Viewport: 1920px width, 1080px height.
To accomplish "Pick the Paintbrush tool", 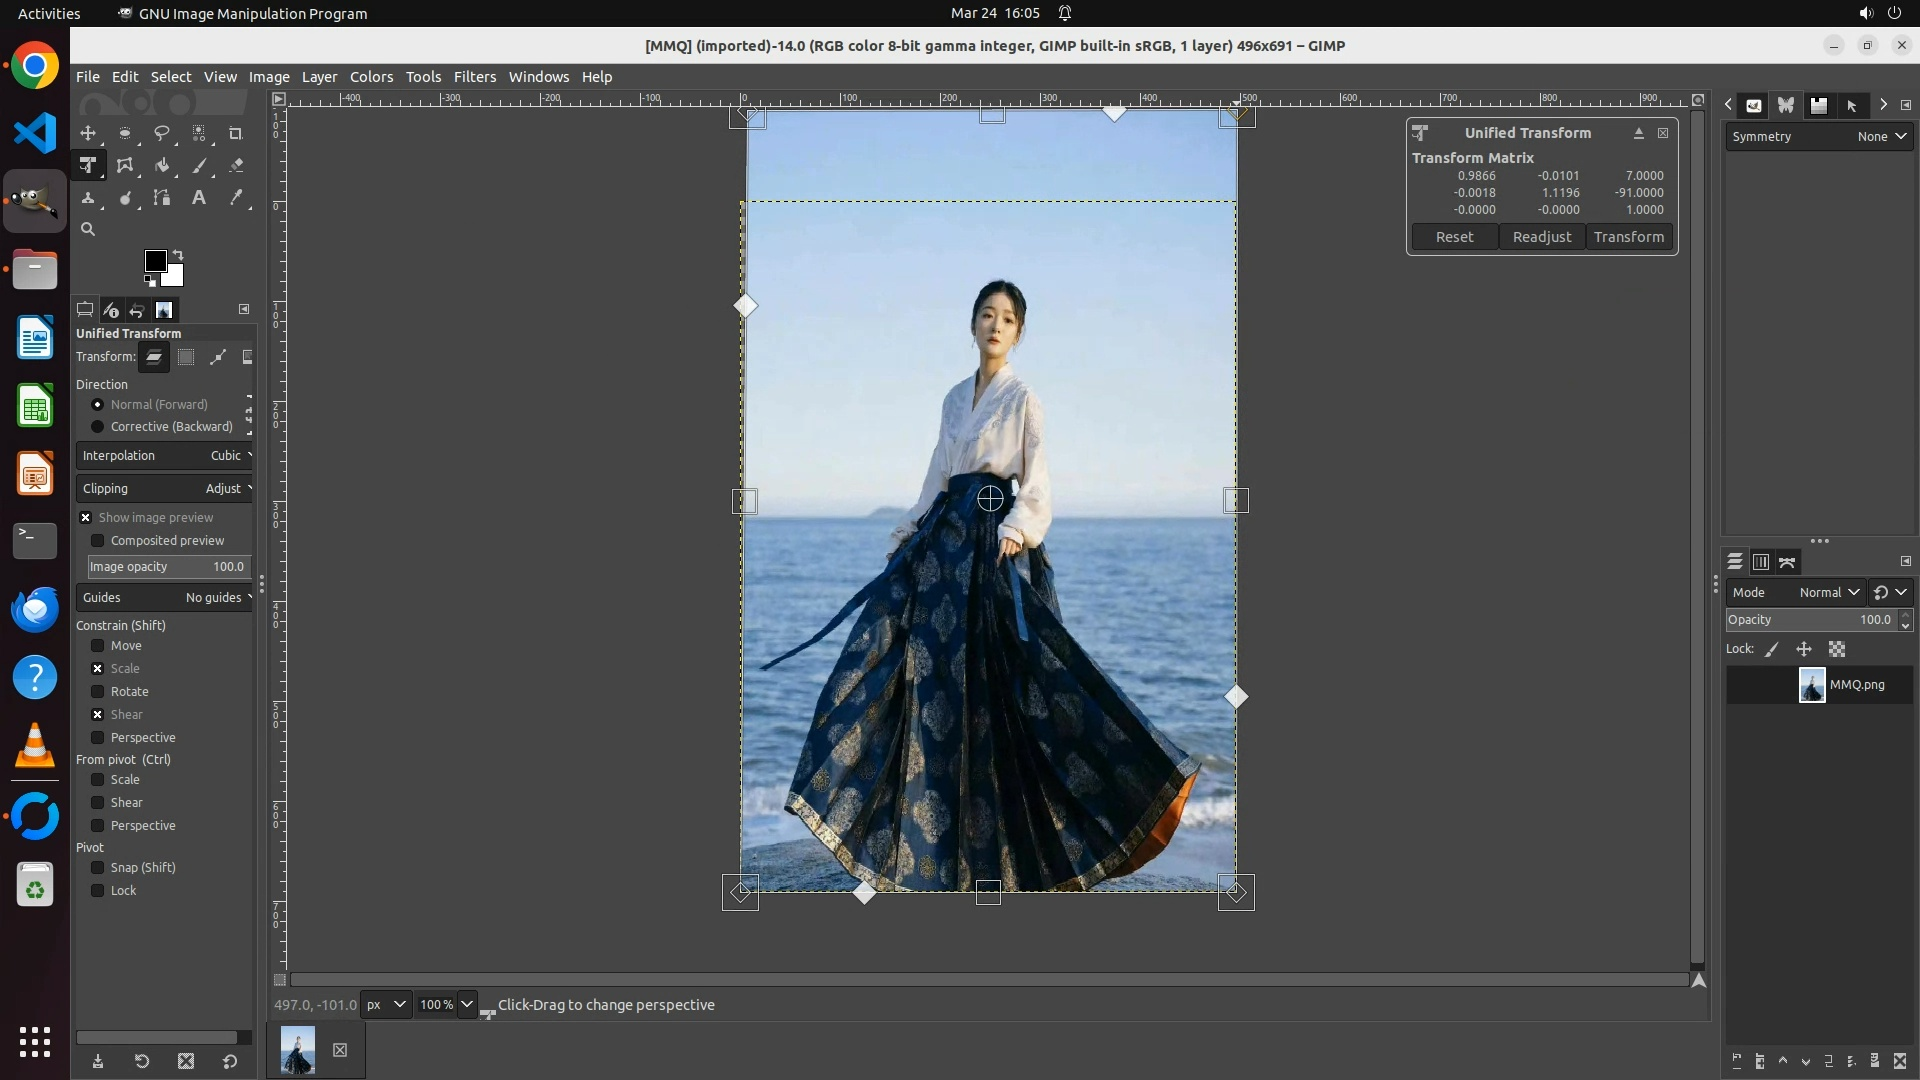I will pos(199,166).
